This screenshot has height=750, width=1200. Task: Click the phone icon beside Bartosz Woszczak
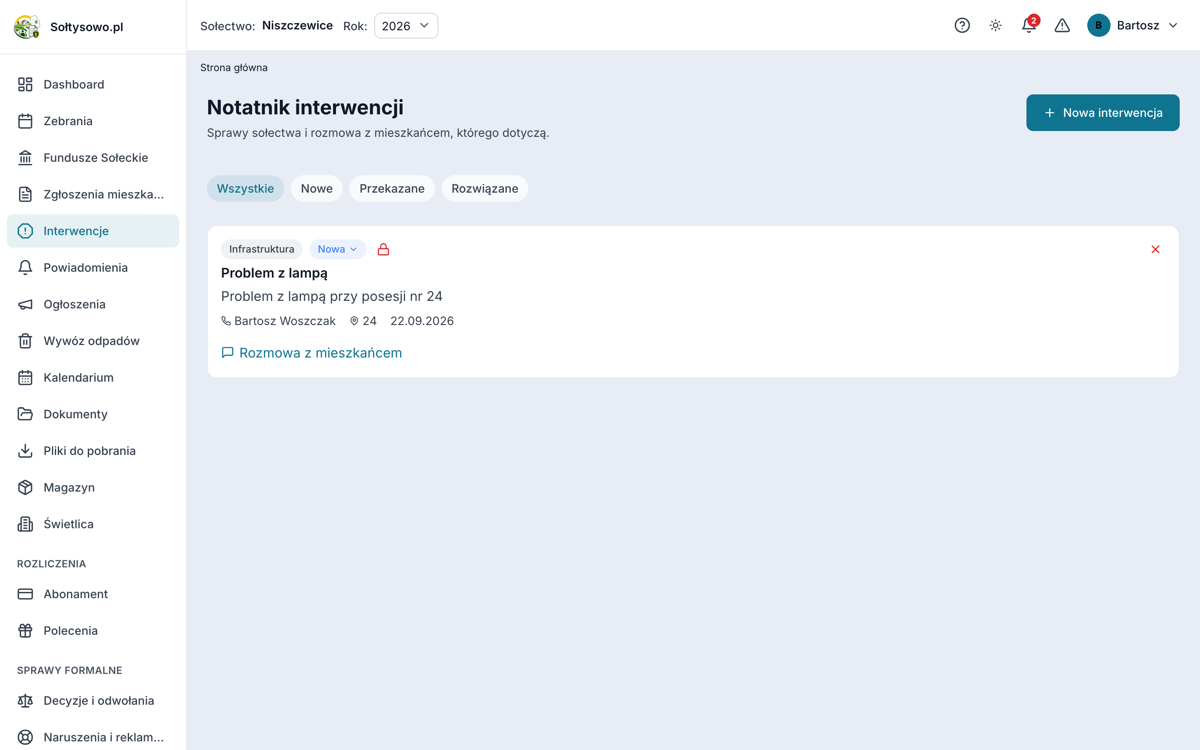pos(226,321)
